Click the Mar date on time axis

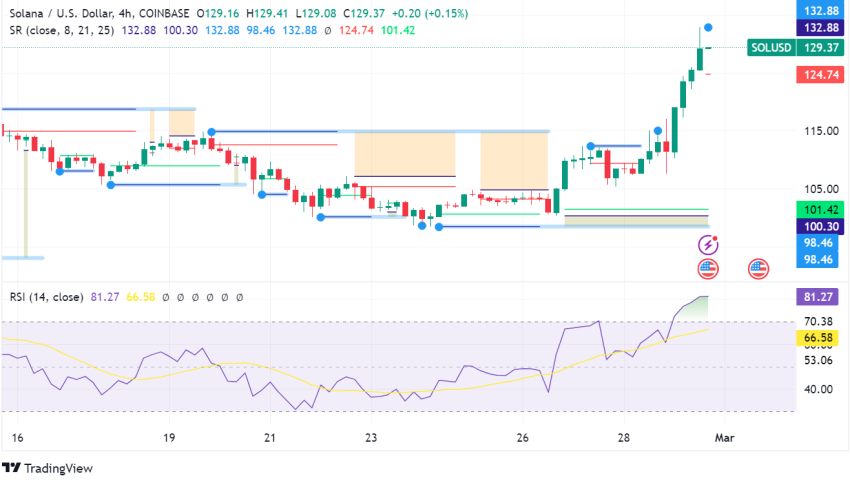tap(724, 438)
